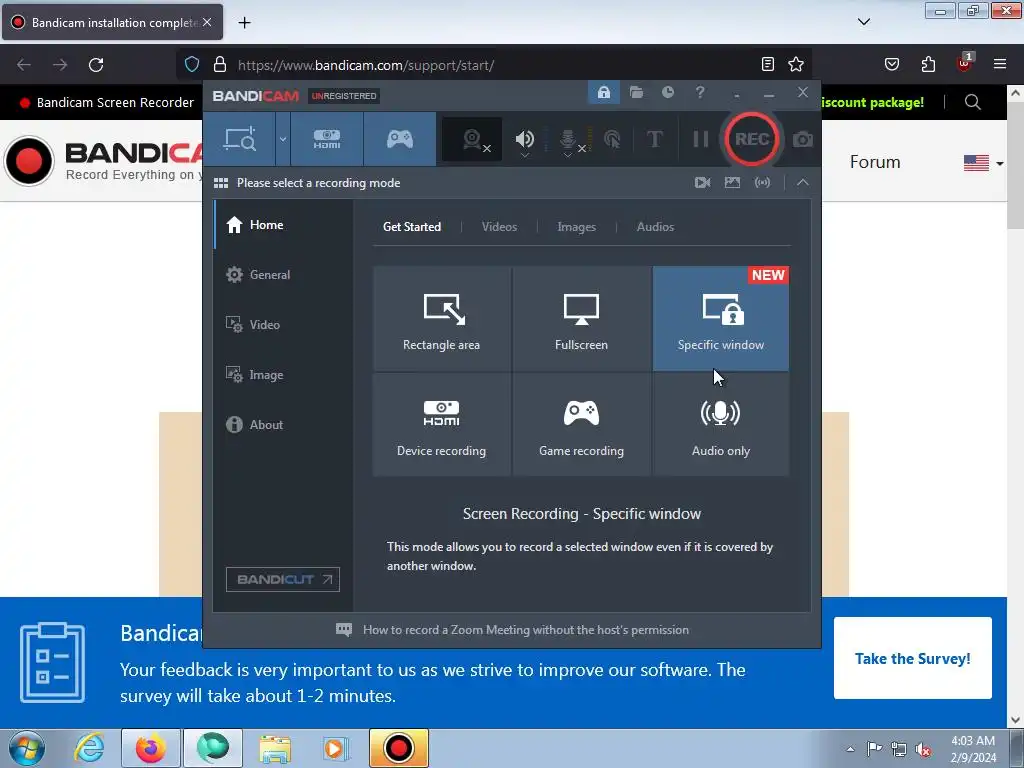The height and width of the screenshot is (768, 1024).
Task: Switch to the Get Started tab
Action: pyautogui.click(x=411, y=227)
